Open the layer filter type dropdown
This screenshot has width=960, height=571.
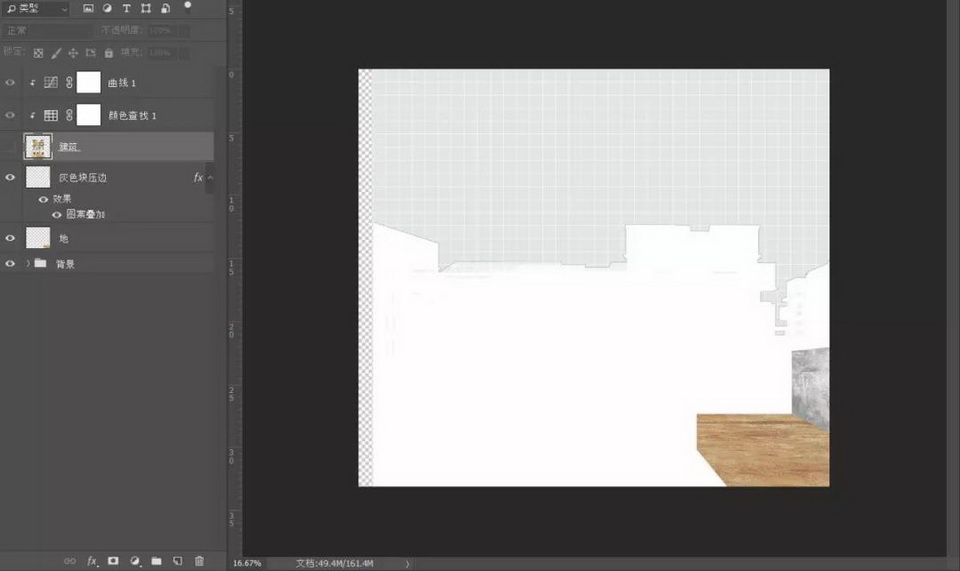click(36, 9)
